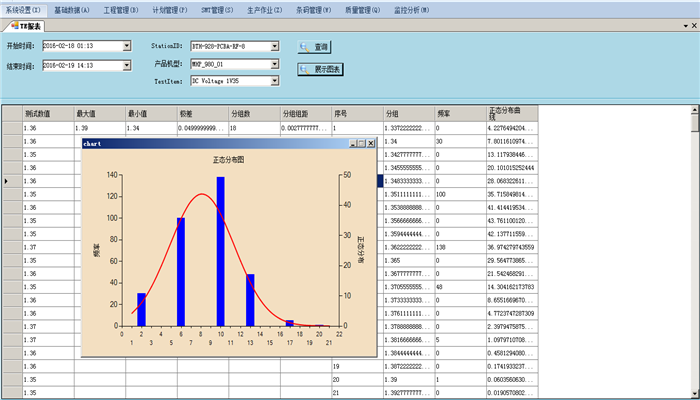
Task: Click the tallest blue bar in chart
Action: (x=221, y=251)
